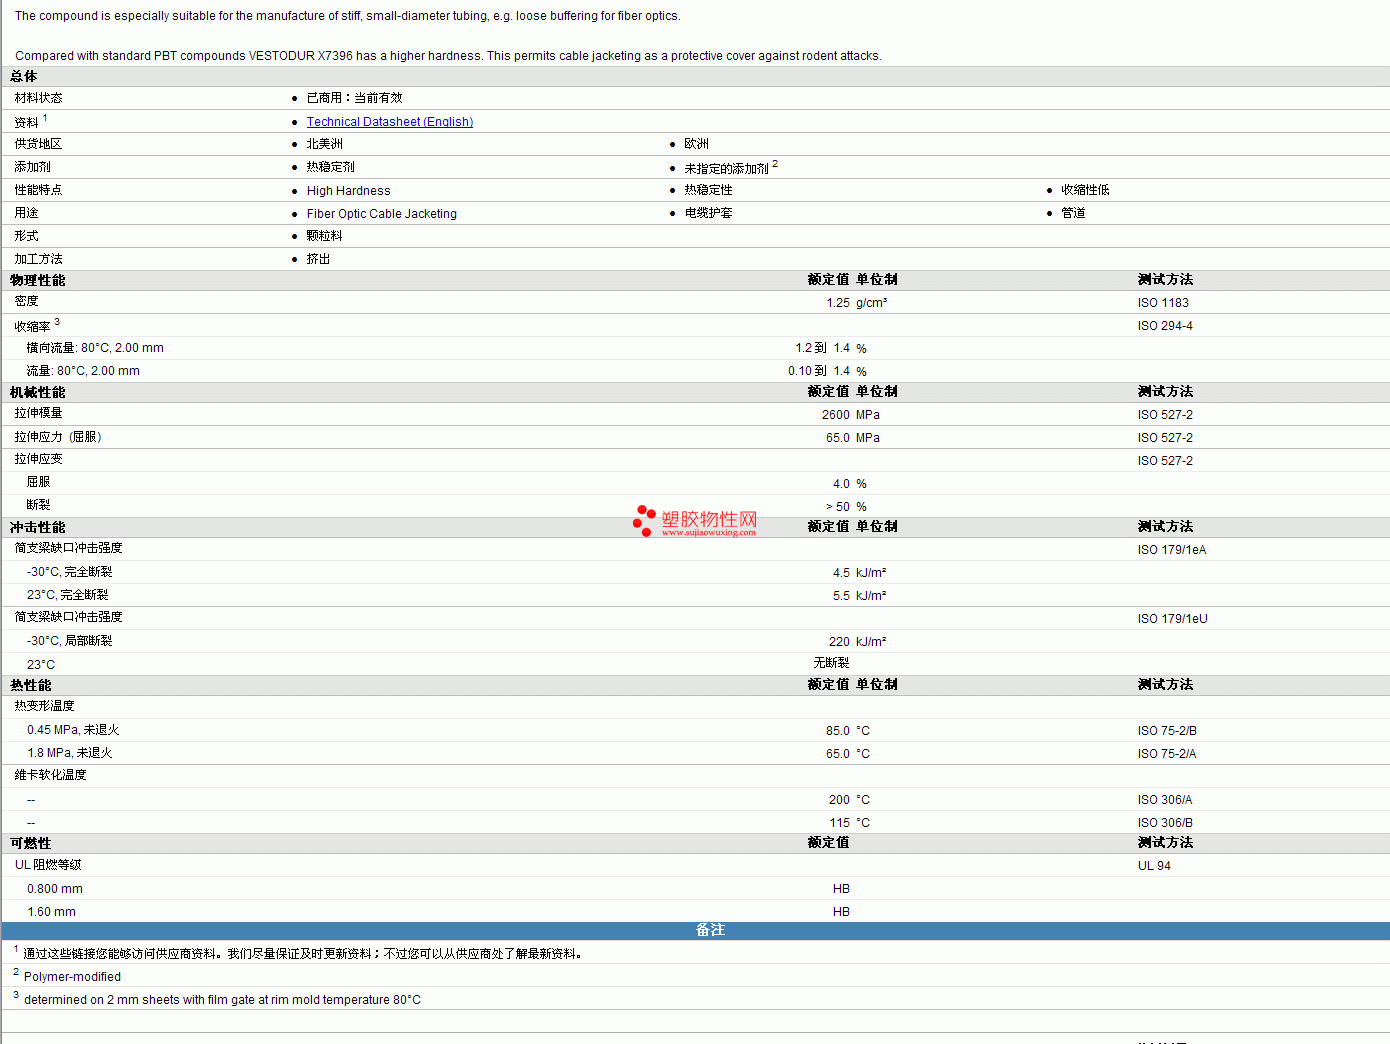
Task: Click the 收缩率 property label
Action: [x=33, y=327]
